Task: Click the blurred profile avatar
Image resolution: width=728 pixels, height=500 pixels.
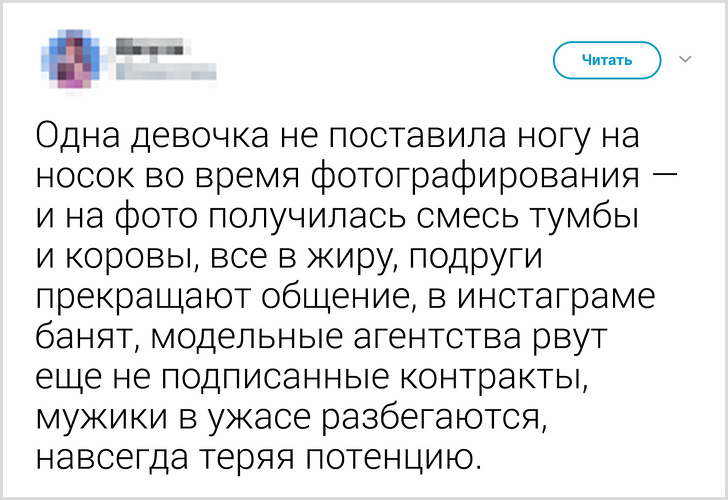Action: pos(71,58)
